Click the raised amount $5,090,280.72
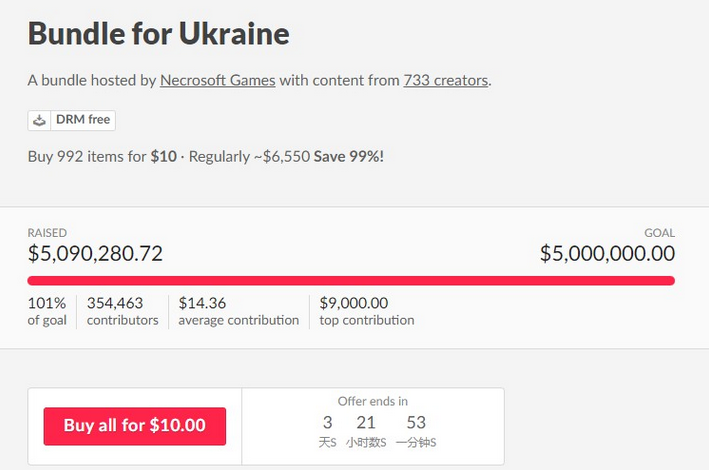This screenshot has width=709, height=470. (95, 253)
